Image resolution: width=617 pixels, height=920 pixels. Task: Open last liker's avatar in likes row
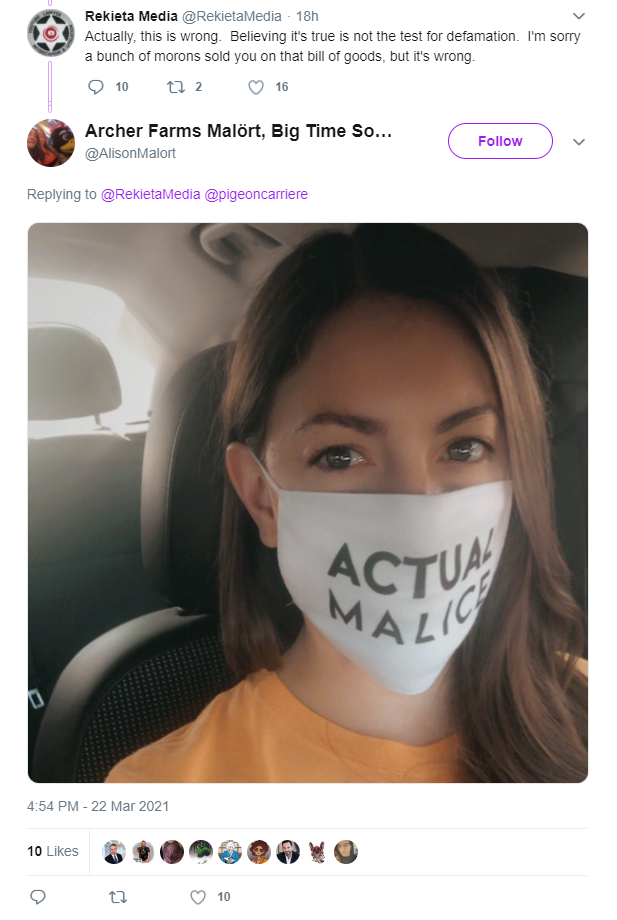[345, 852]
